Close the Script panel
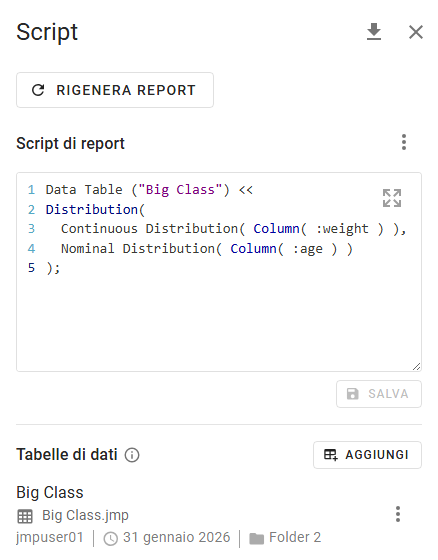438x560 pixels. (415, 32)
